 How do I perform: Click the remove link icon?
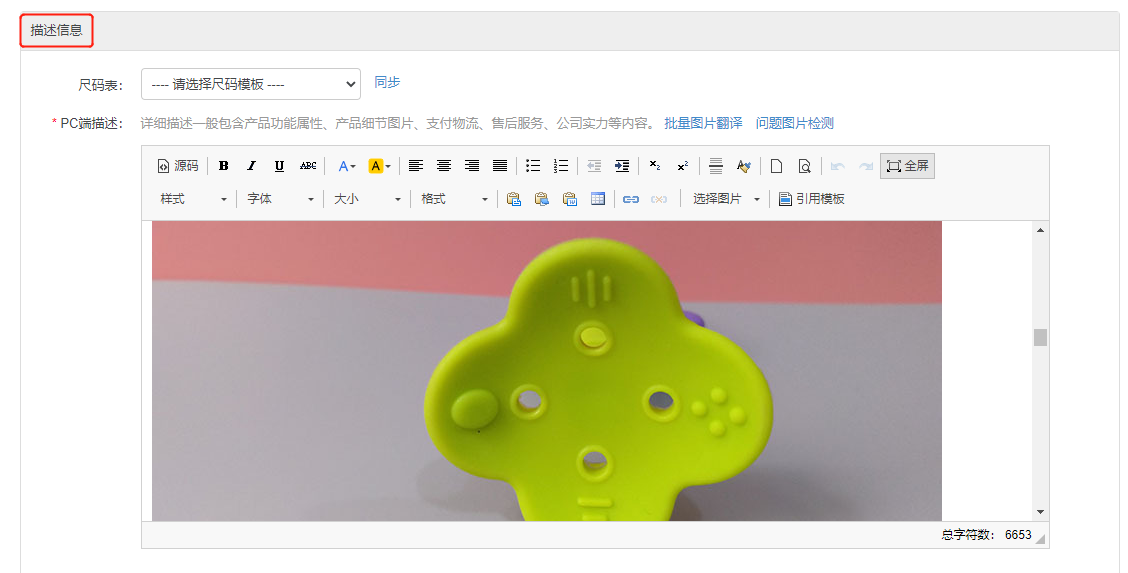click(x=659, y=199)
